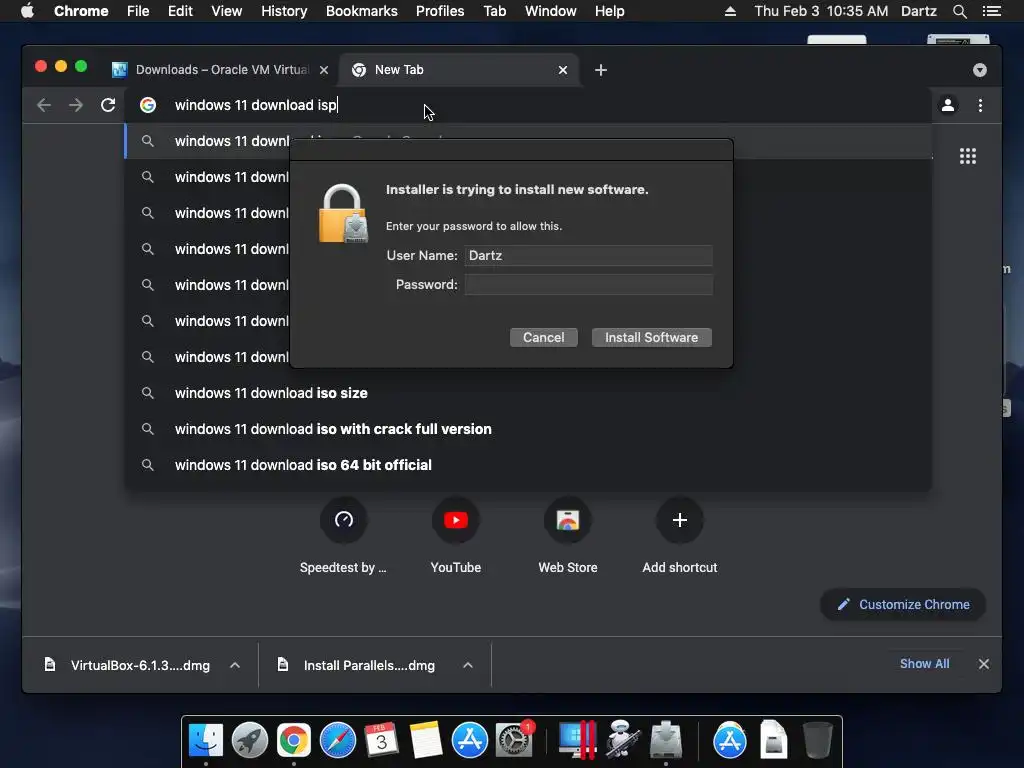The image size is (1024, 768).
Task: Open the dmg document icon in dock
Action: [x=773, y=741]
